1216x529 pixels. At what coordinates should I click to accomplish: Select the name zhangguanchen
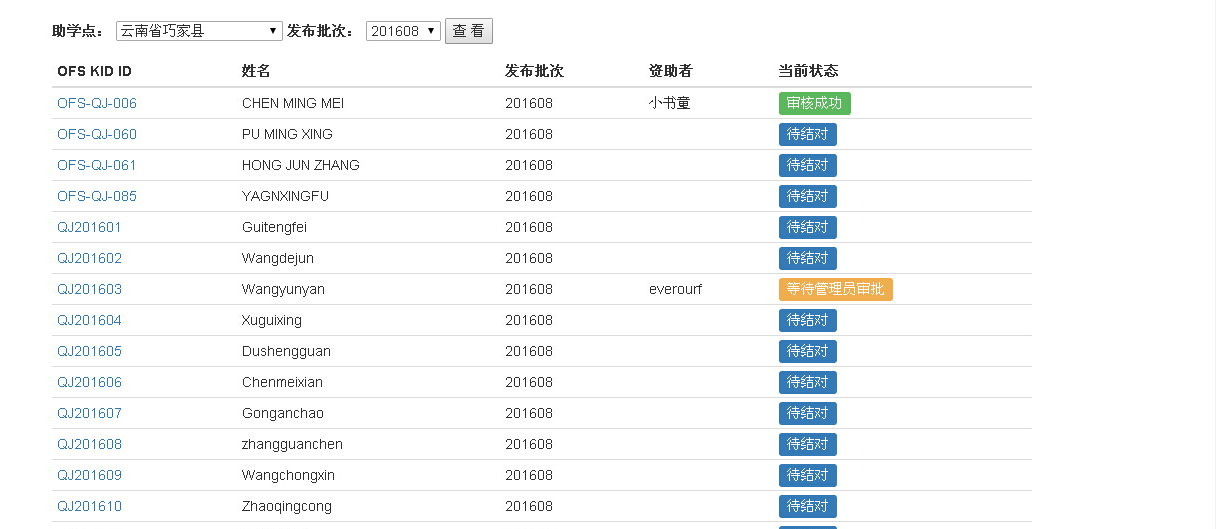click(292, 444)
